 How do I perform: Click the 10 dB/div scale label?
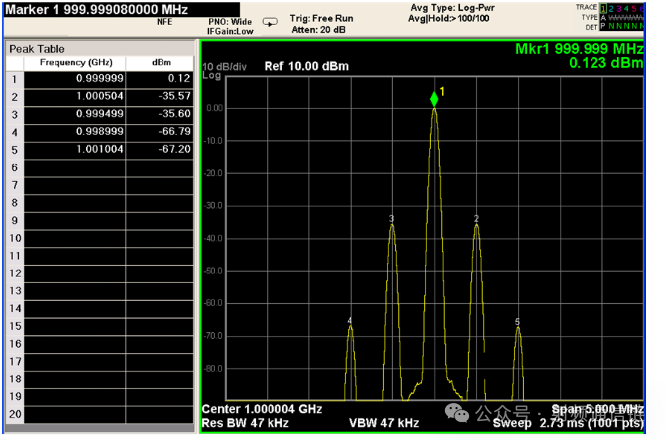point(224,67)
